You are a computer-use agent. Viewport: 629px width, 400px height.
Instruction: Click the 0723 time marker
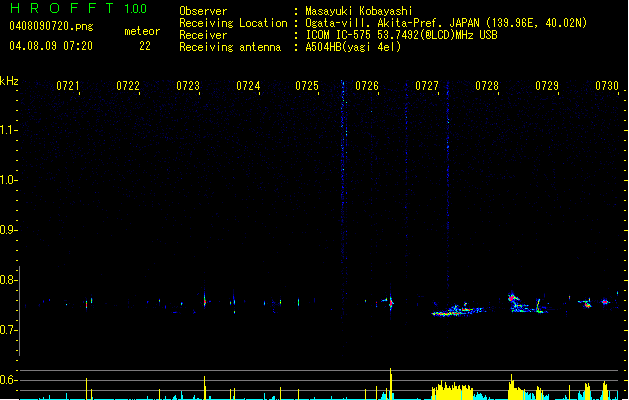coord(188,86)
